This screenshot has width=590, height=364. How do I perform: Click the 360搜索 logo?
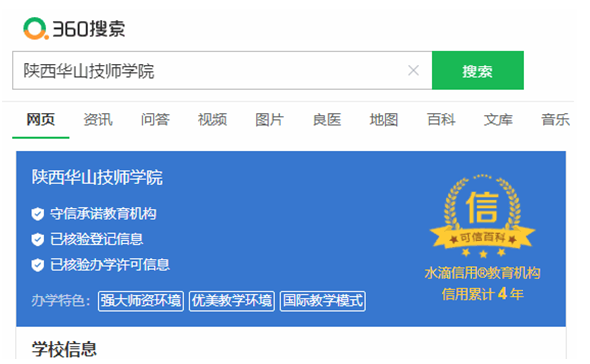coord(74,29)
